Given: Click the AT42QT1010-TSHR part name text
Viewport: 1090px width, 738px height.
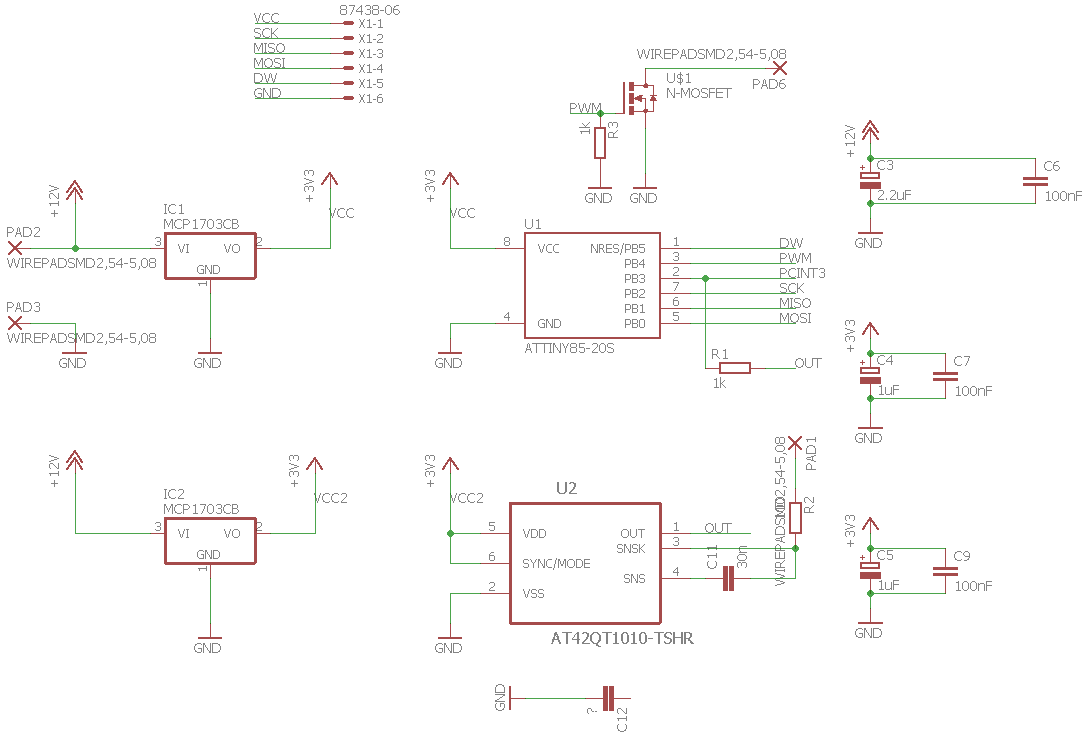Looking at the screenshot, I should 622,638.
